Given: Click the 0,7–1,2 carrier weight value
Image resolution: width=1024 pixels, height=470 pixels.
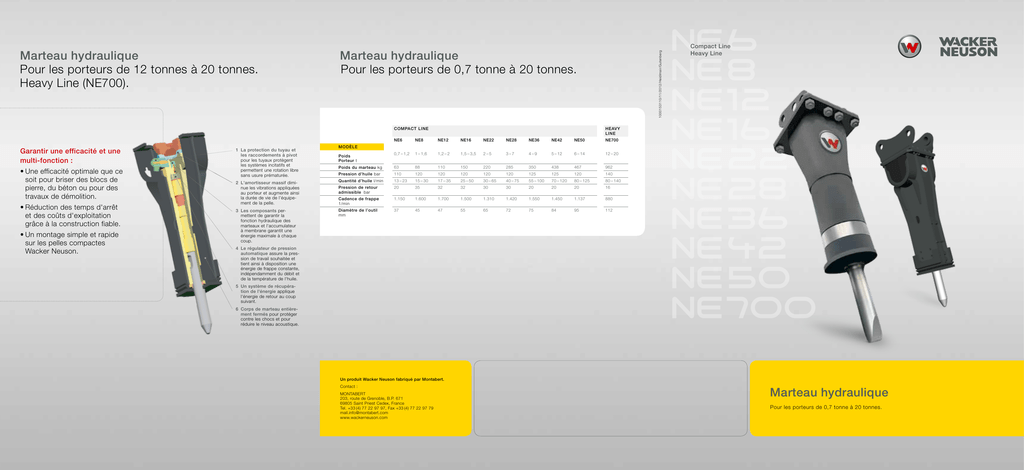Looking at the screenshot, I should tap(401, 153).
